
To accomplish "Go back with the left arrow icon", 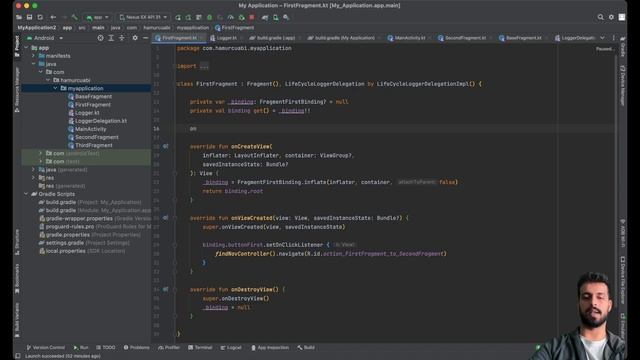I will click(x=53, y=17).
